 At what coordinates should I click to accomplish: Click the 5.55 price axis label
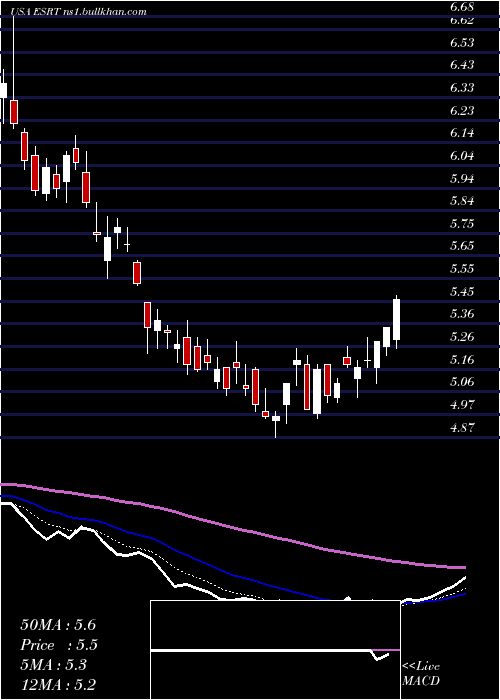[x=462, y=268]
